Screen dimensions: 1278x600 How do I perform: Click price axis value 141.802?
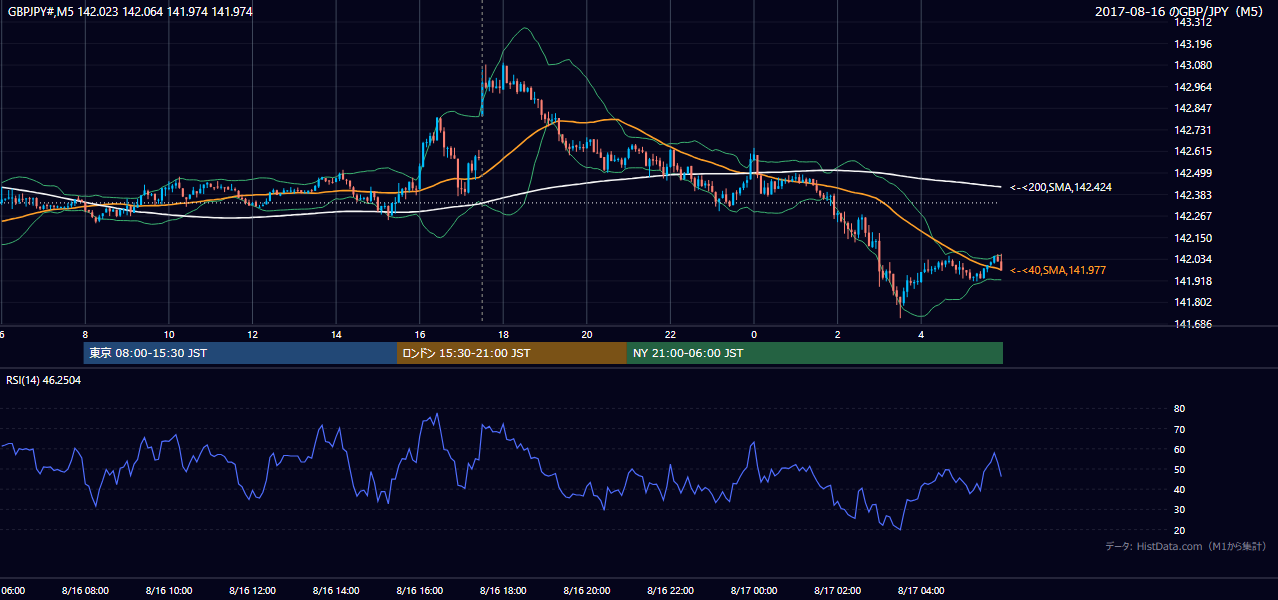[1192, 302]
